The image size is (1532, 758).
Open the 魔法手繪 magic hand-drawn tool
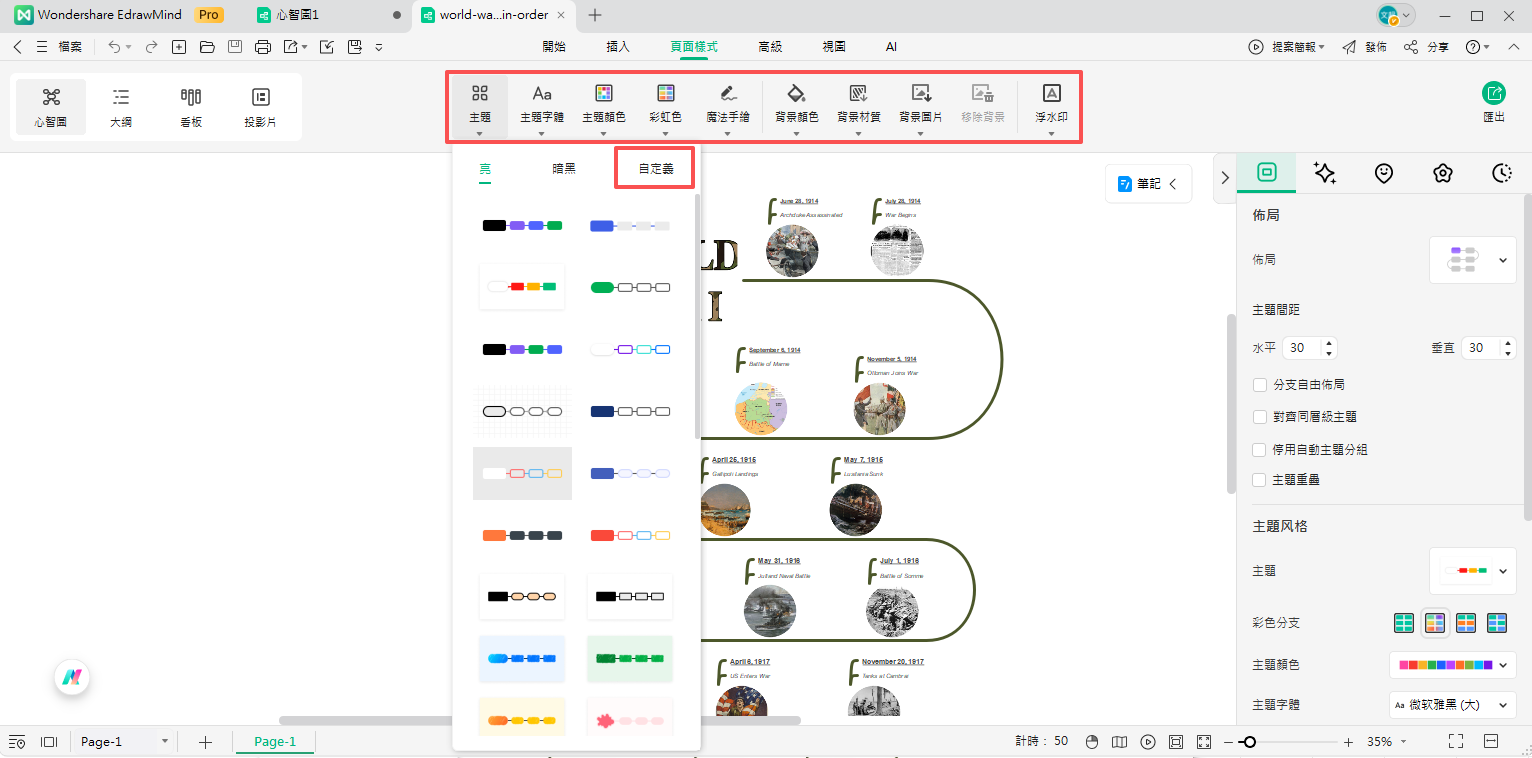(727, 105)
